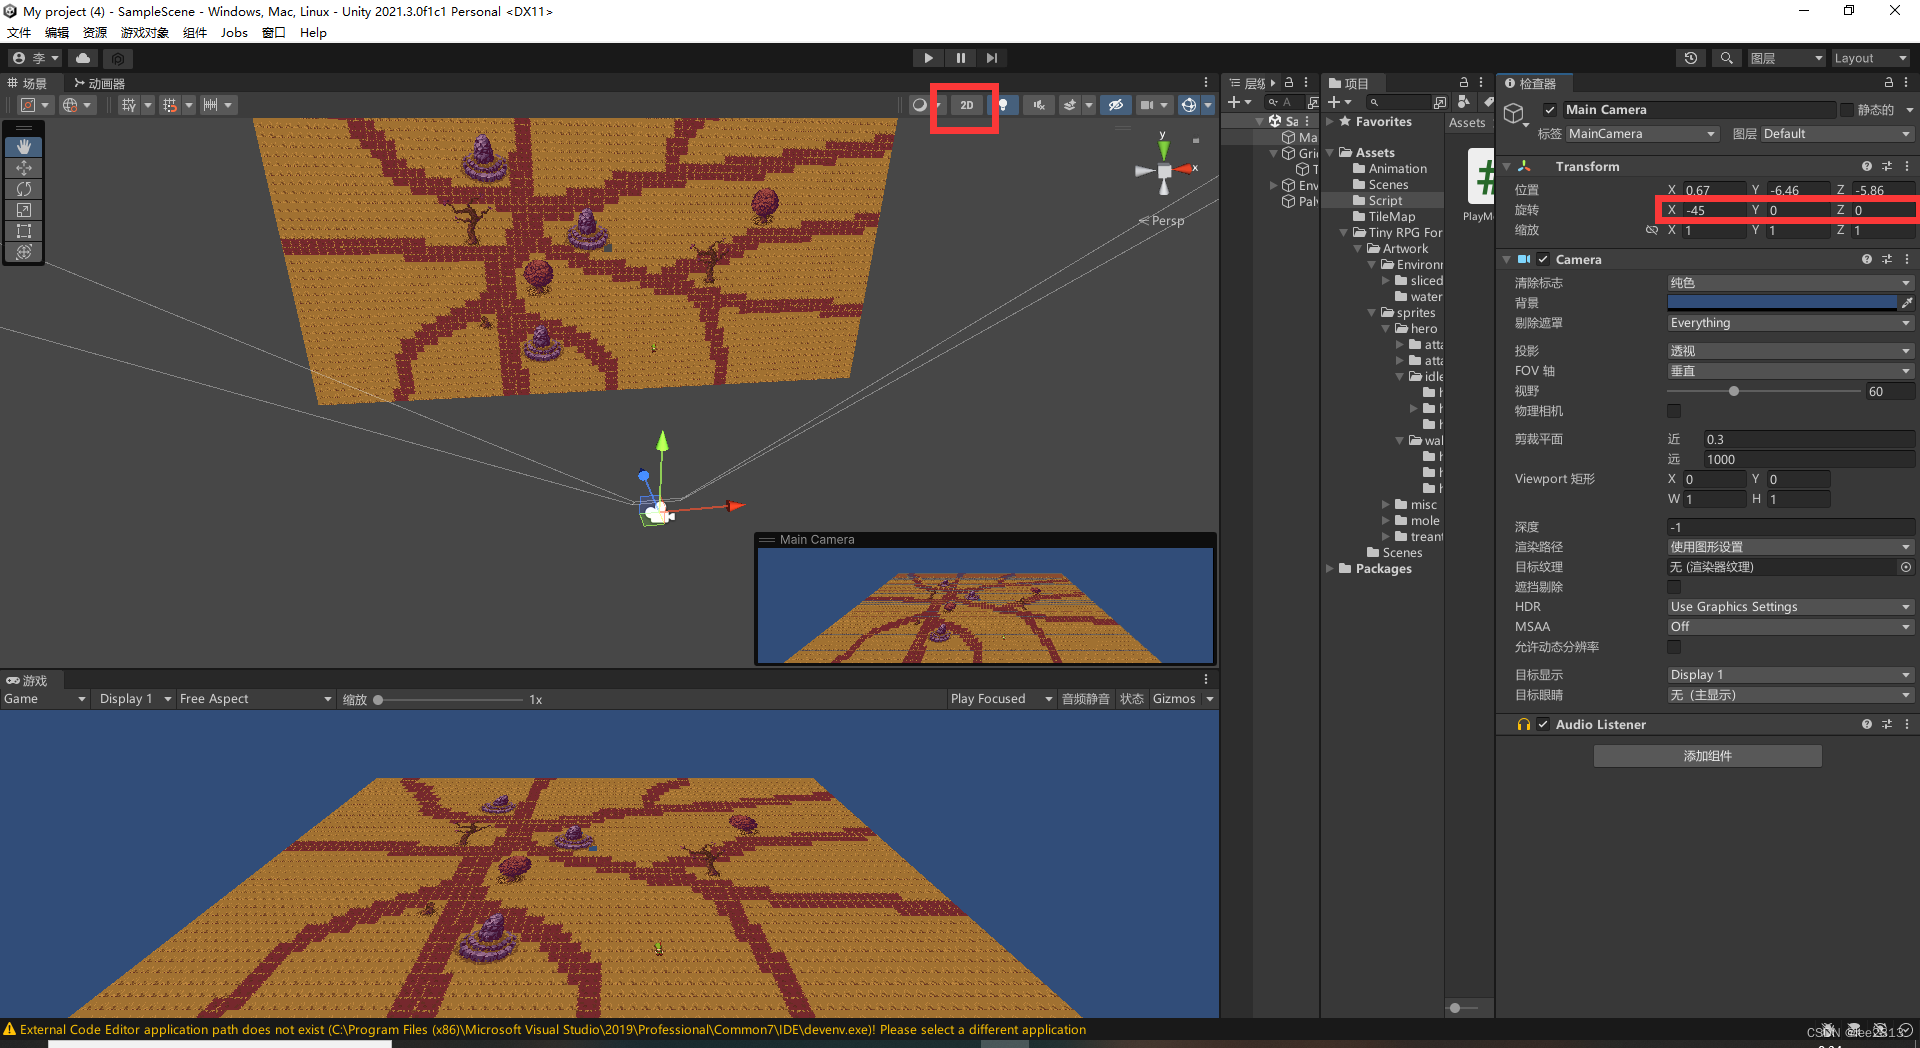Open the 游戏对象 menu
1920x1048 pixels.
[145, 32]
